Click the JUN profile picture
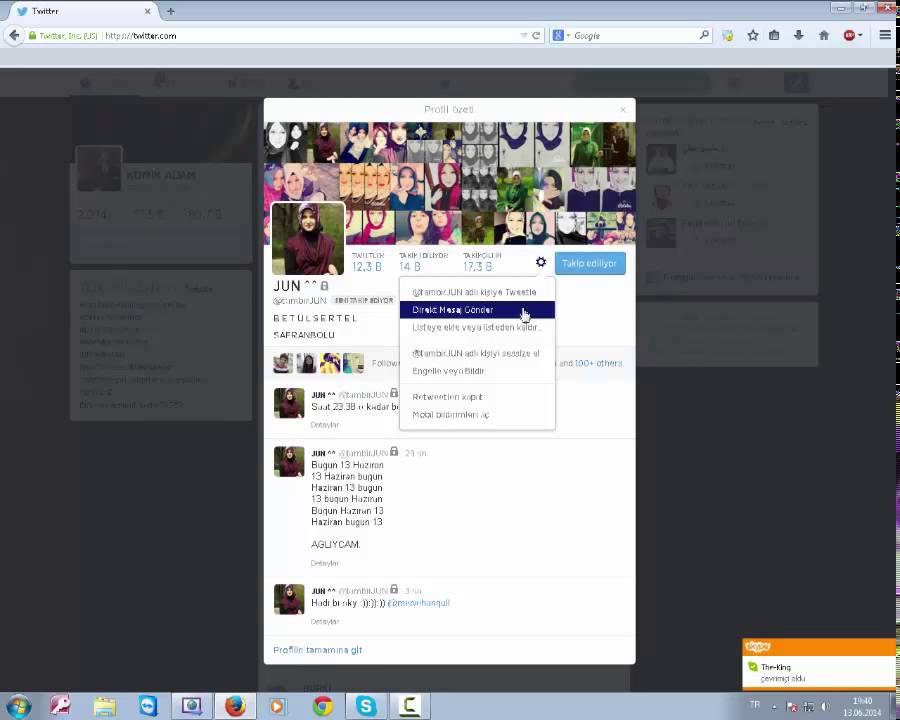This screenshot has height=720, width=900. [x=308, y=238]
